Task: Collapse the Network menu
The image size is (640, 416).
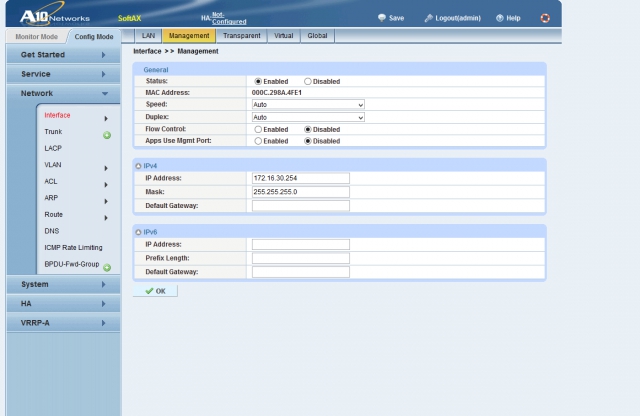Action: (63, 93)
